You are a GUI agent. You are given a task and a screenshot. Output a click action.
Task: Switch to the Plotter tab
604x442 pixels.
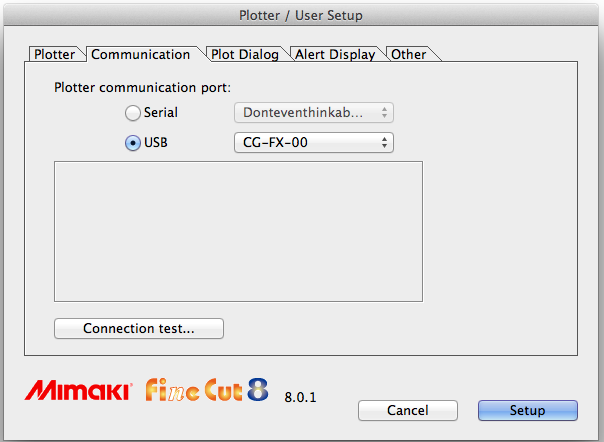[x=53, y=54]
